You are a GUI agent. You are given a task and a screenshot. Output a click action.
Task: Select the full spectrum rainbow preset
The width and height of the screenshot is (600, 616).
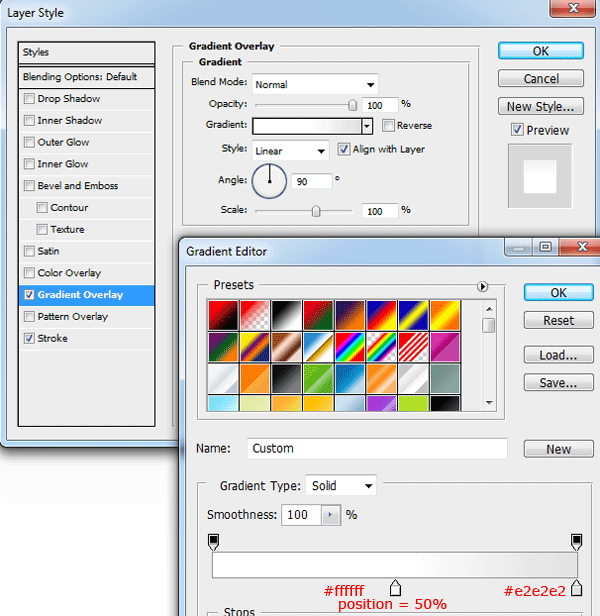click(x=350, y=347)
